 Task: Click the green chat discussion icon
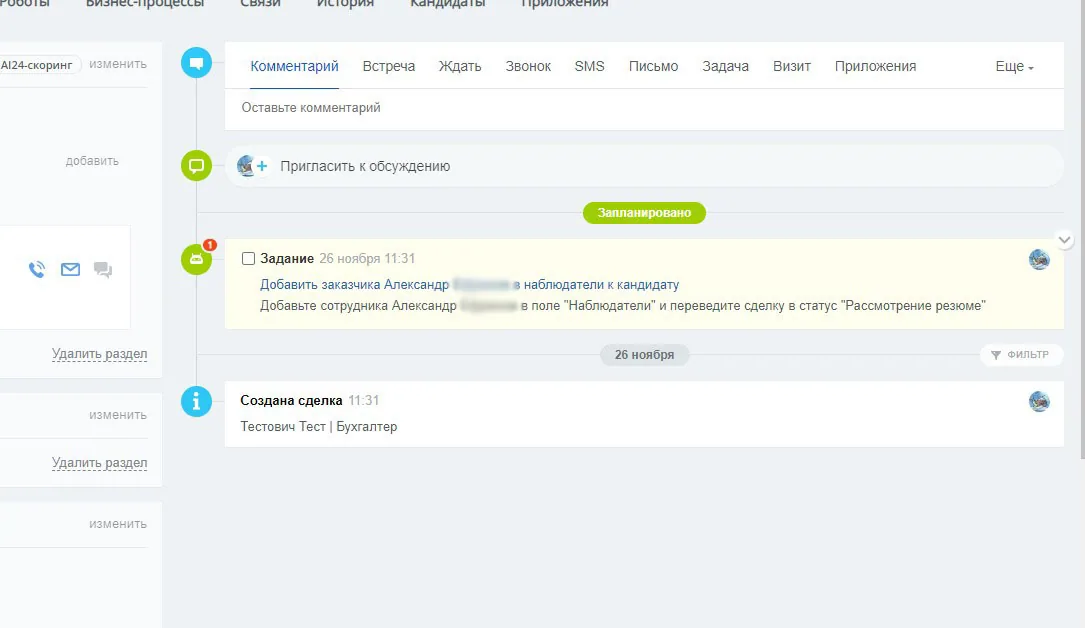pos(197,166)
